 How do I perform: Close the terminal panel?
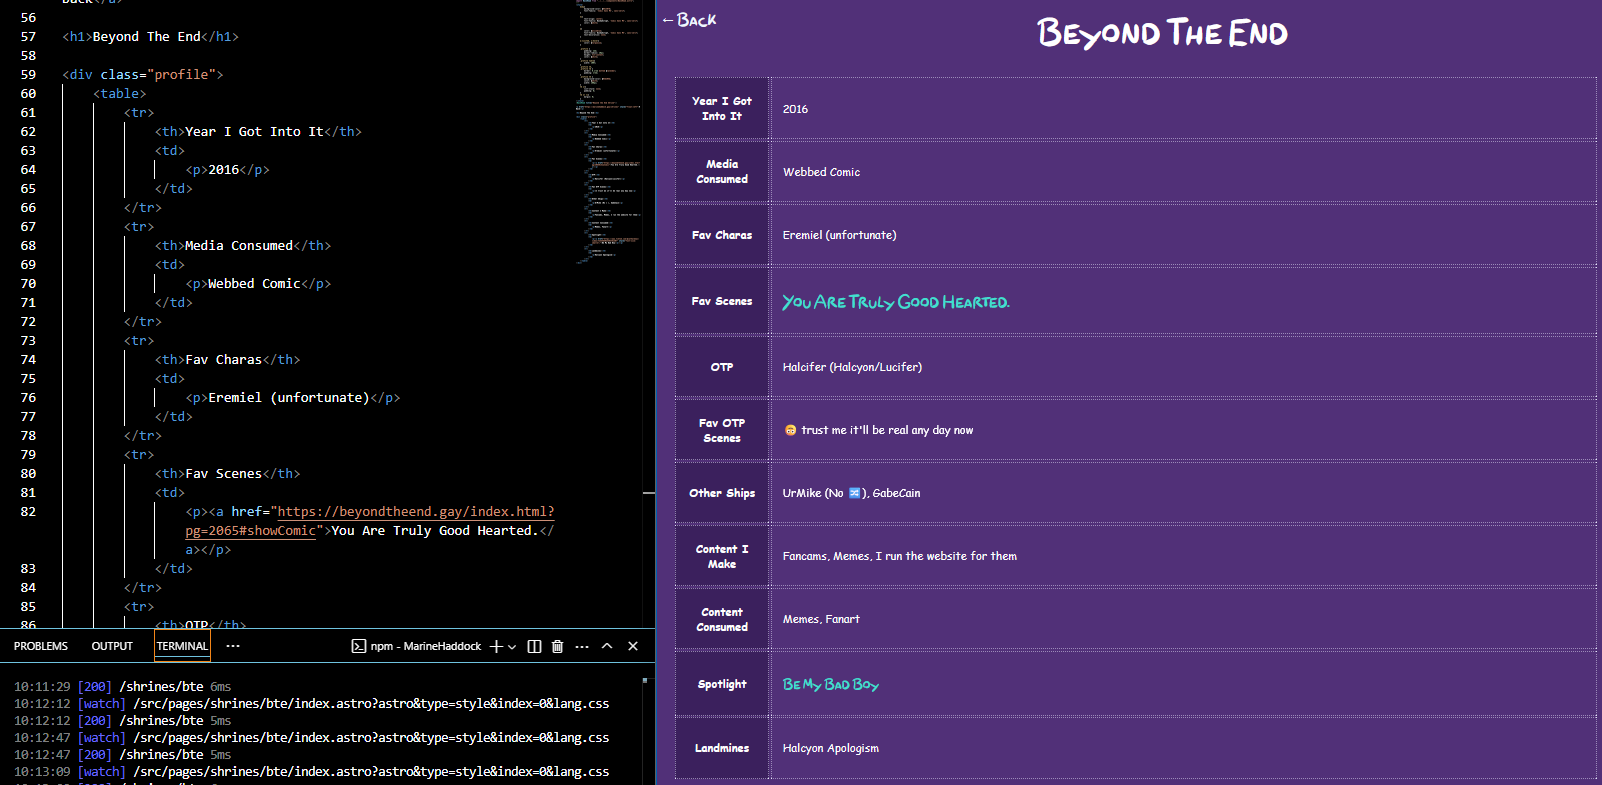click(633, 646)
